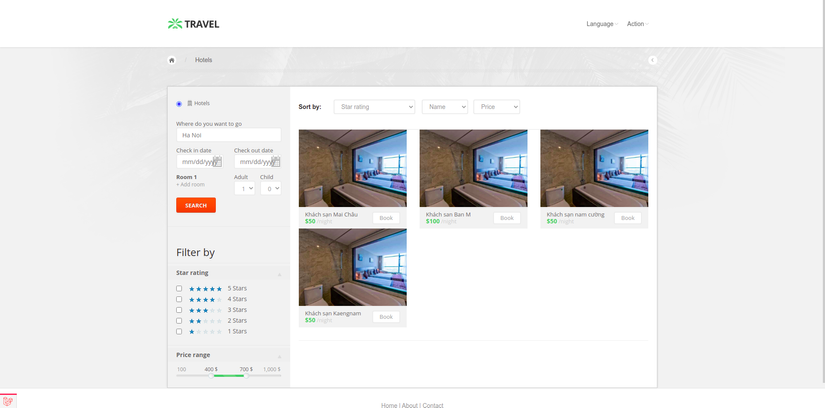825x408 pixels.
Task: Tick the 1 Stars filter checkbox
Action: click(179, 332)
